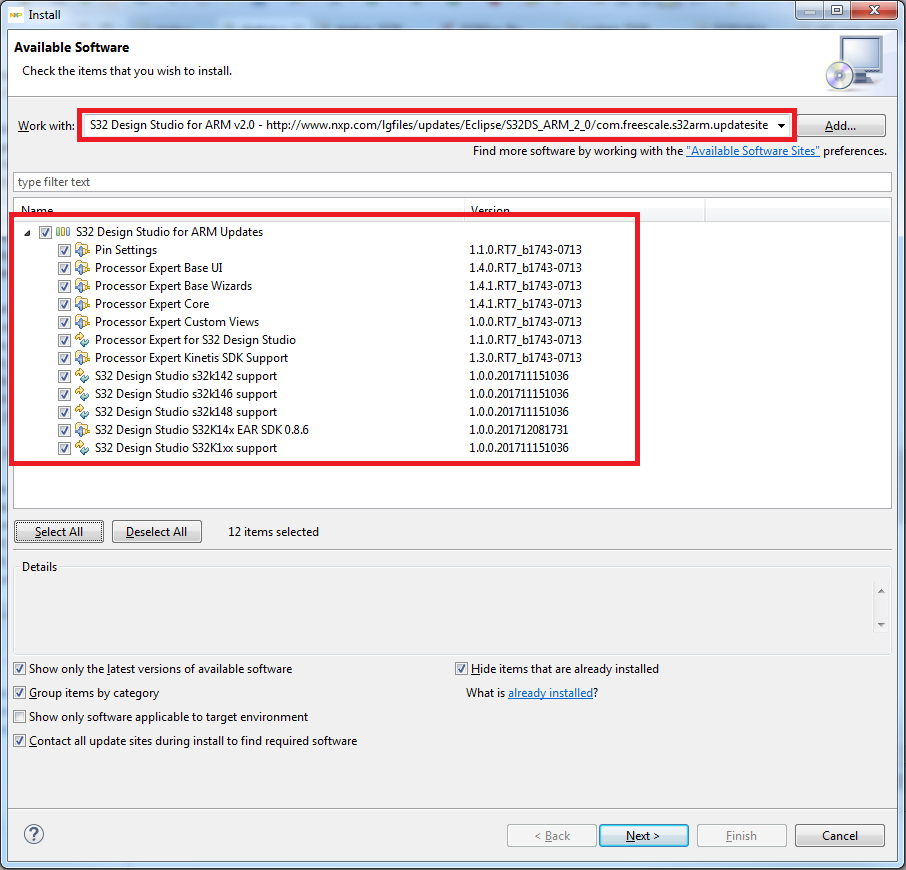The height and width of the screenshot is (870, 906).
Task: Uncheck S32 Design Studio s32k146 support checkbox
Action: click(64, 394)
